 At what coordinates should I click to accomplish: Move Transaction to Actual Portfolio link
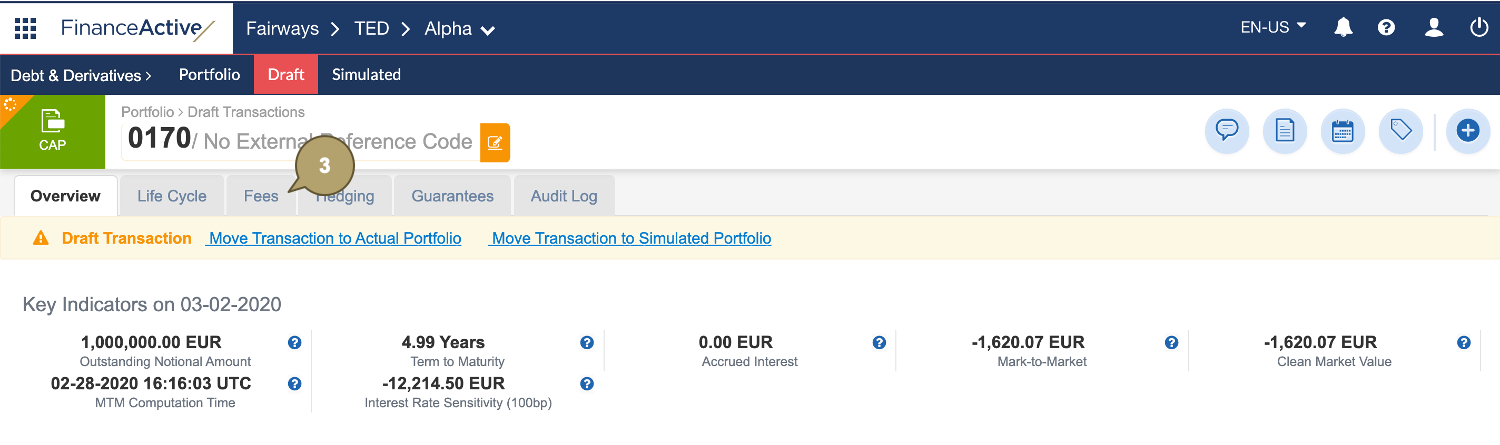pyautogui.click(x=335, y=238)
